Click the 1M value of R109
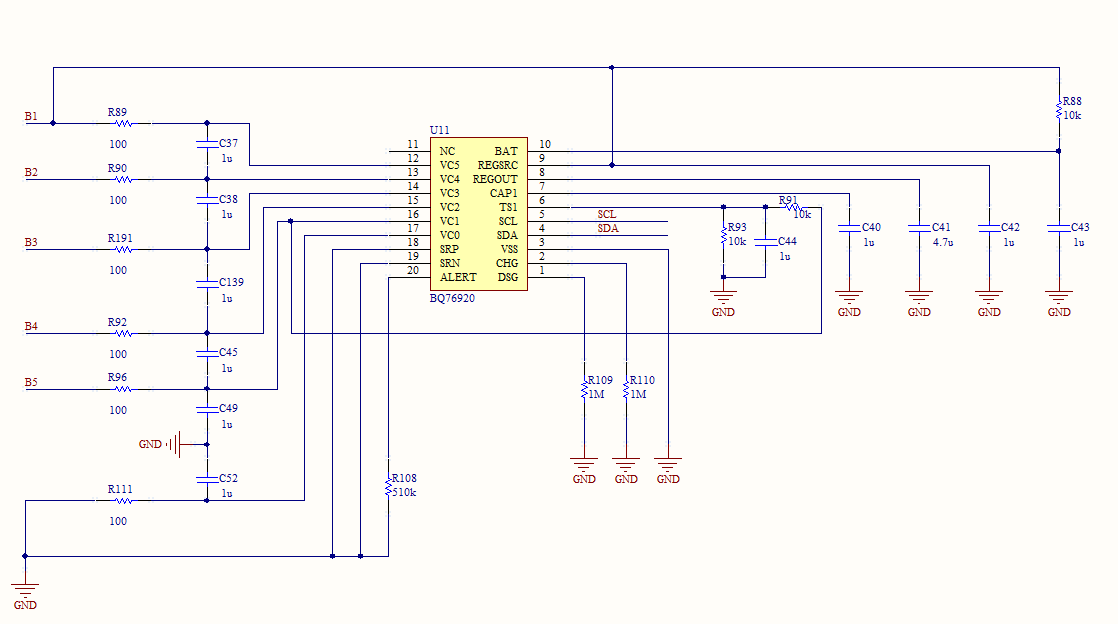Image resolution: width=1118 pixels, height=624 pixels. [x=597, y=394]
